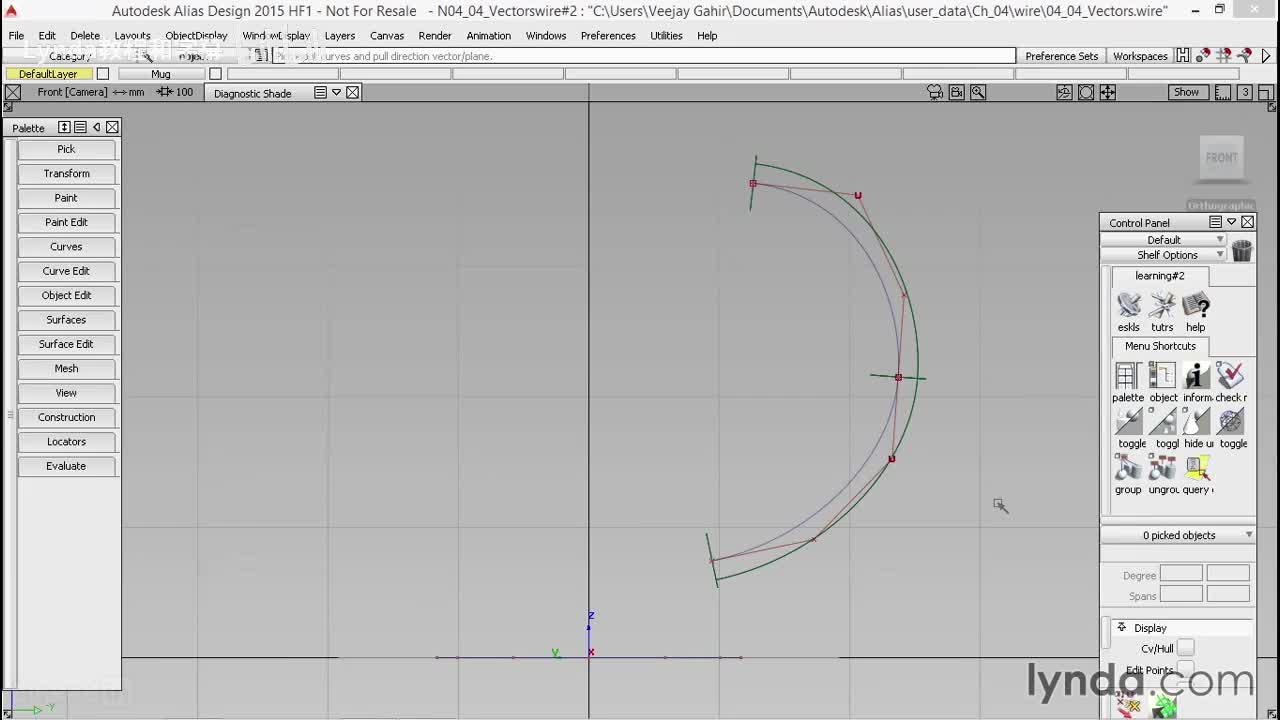1280x720 pixels.
Task: Click the Preference Sets button
Action: [1061, 56]
